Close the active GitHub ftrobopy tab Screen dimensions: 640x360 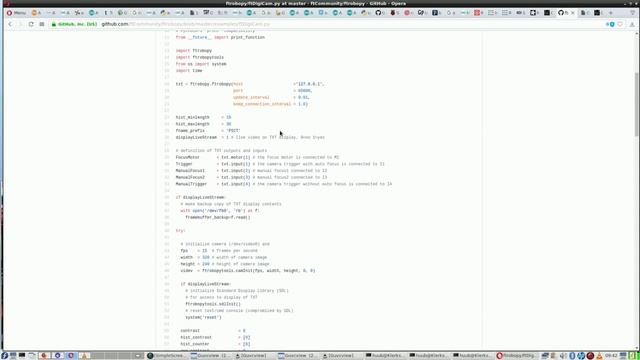573,13
